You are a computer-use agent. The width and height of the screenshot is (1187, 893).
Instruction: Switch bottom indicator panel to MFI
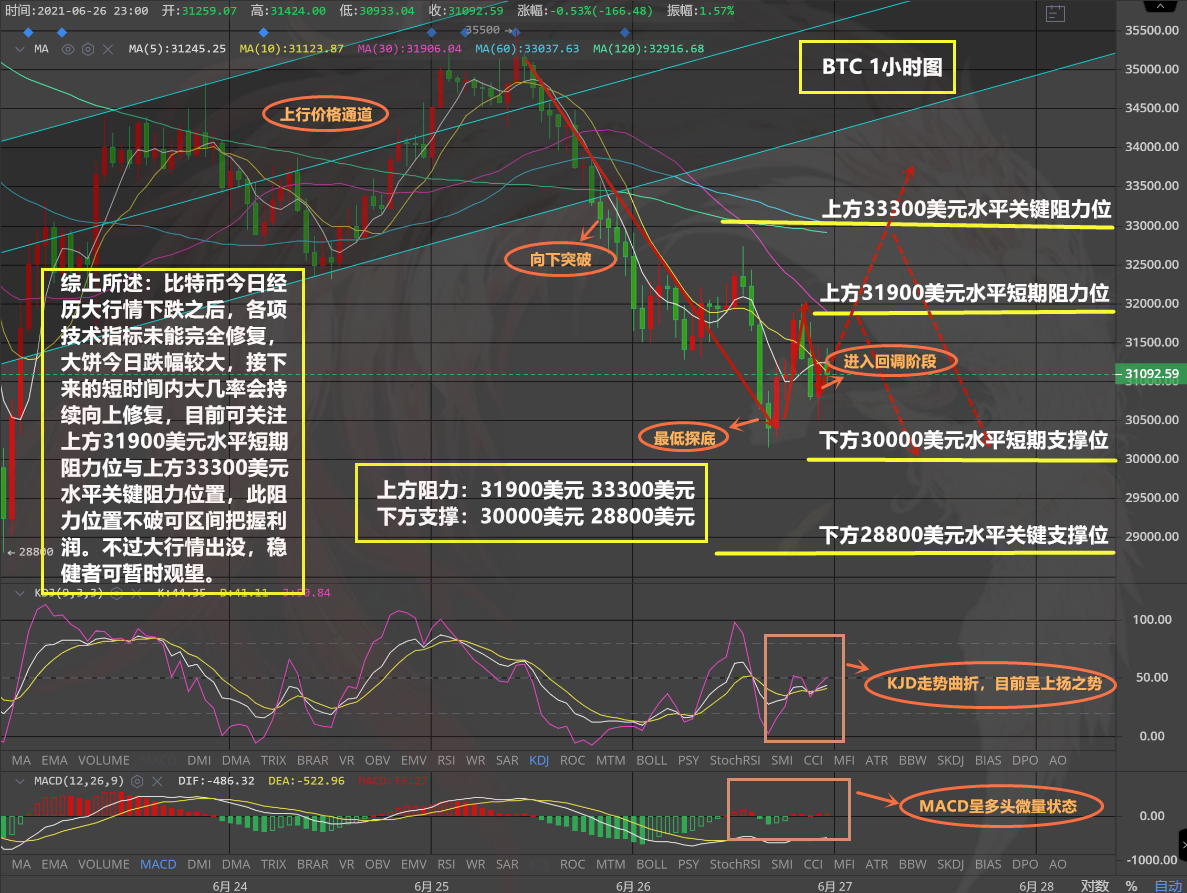pyautogui.click(x=844, y=864)
